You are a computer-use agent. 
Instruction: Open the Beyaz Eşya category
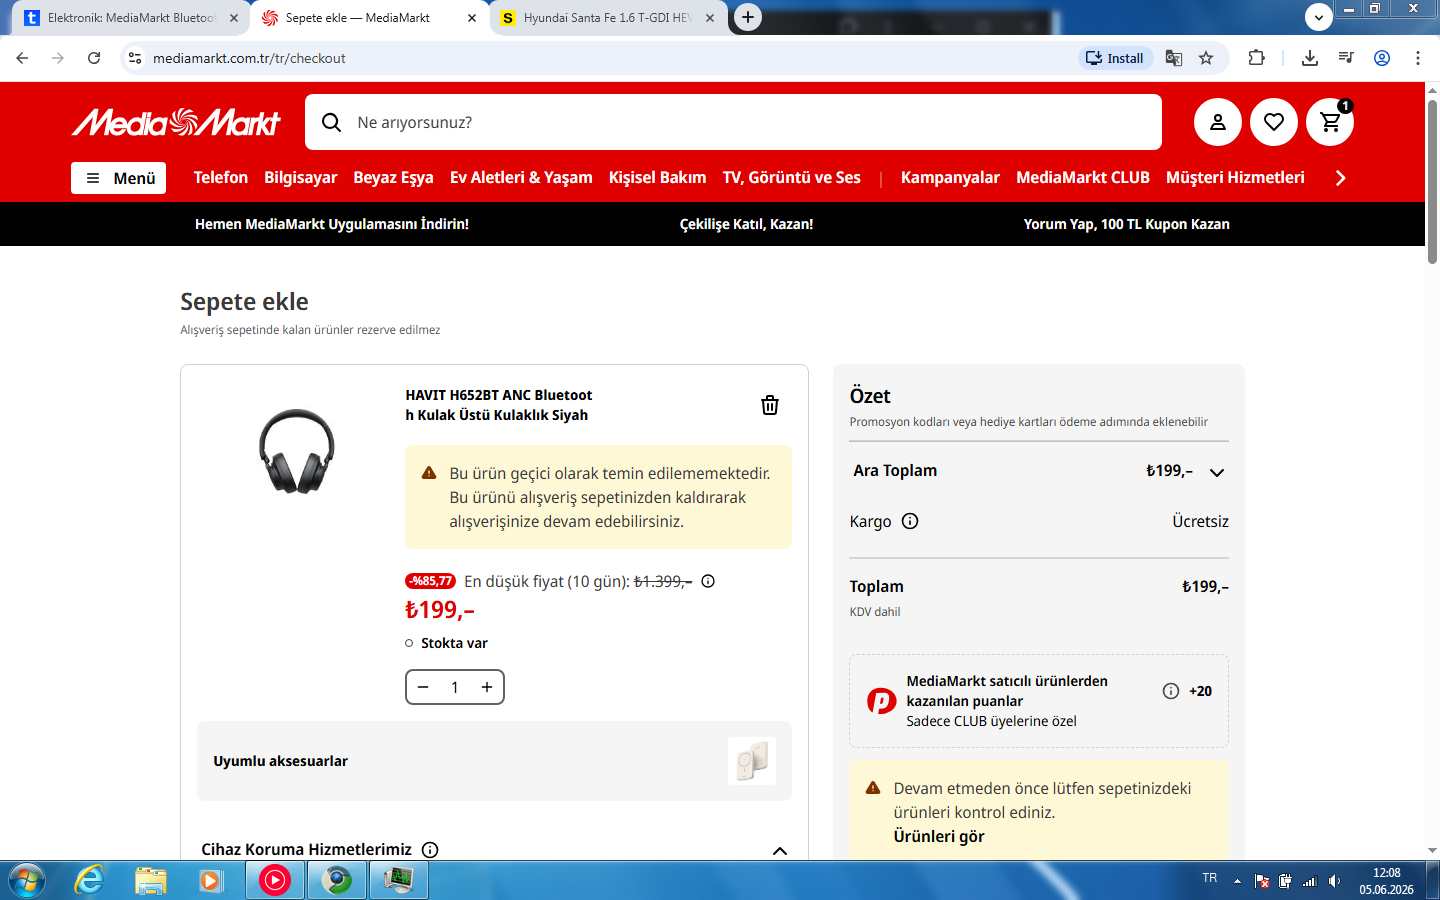tap(393, 177)
